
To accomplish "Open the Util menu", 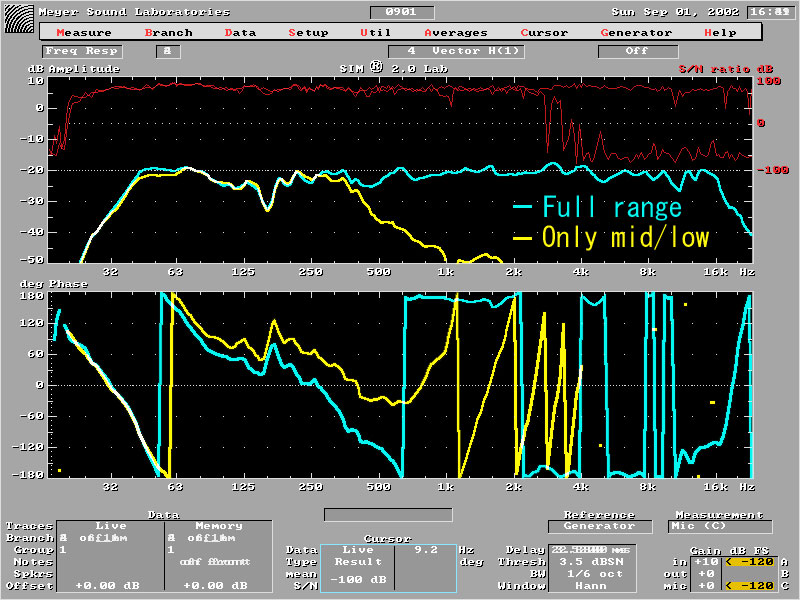I will pyautogui.click(x=376, y=33).
